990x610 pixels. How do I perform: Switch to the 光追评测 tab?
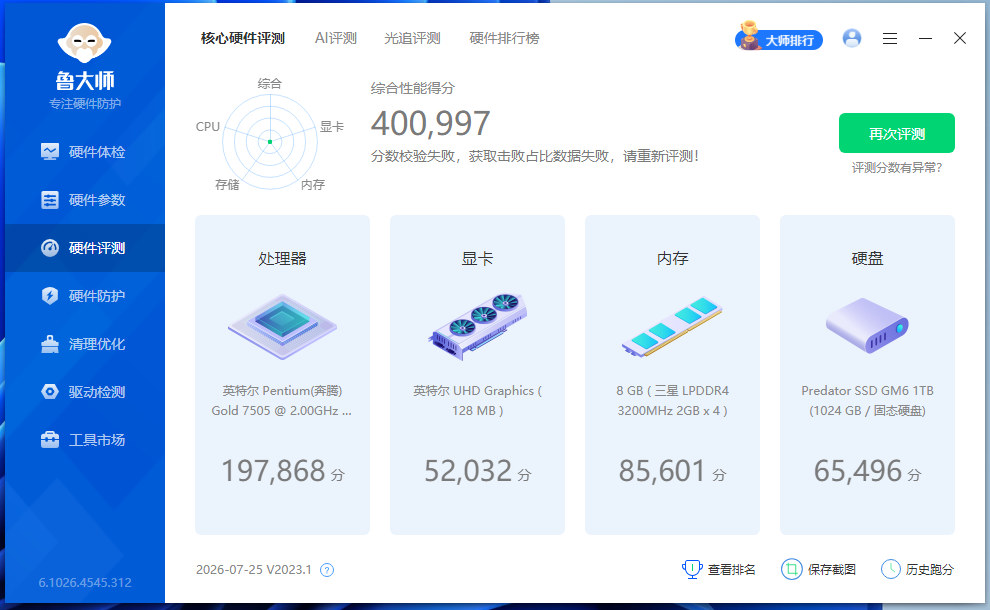(x=412, y=38)
